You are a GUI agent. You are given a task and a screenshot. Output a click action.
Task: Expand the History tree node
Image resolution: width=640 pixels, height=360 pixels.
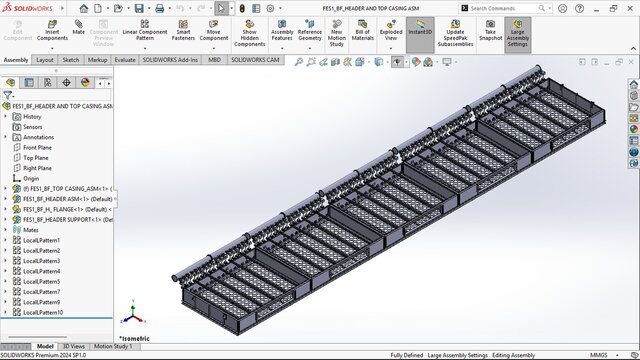point(5,116)
